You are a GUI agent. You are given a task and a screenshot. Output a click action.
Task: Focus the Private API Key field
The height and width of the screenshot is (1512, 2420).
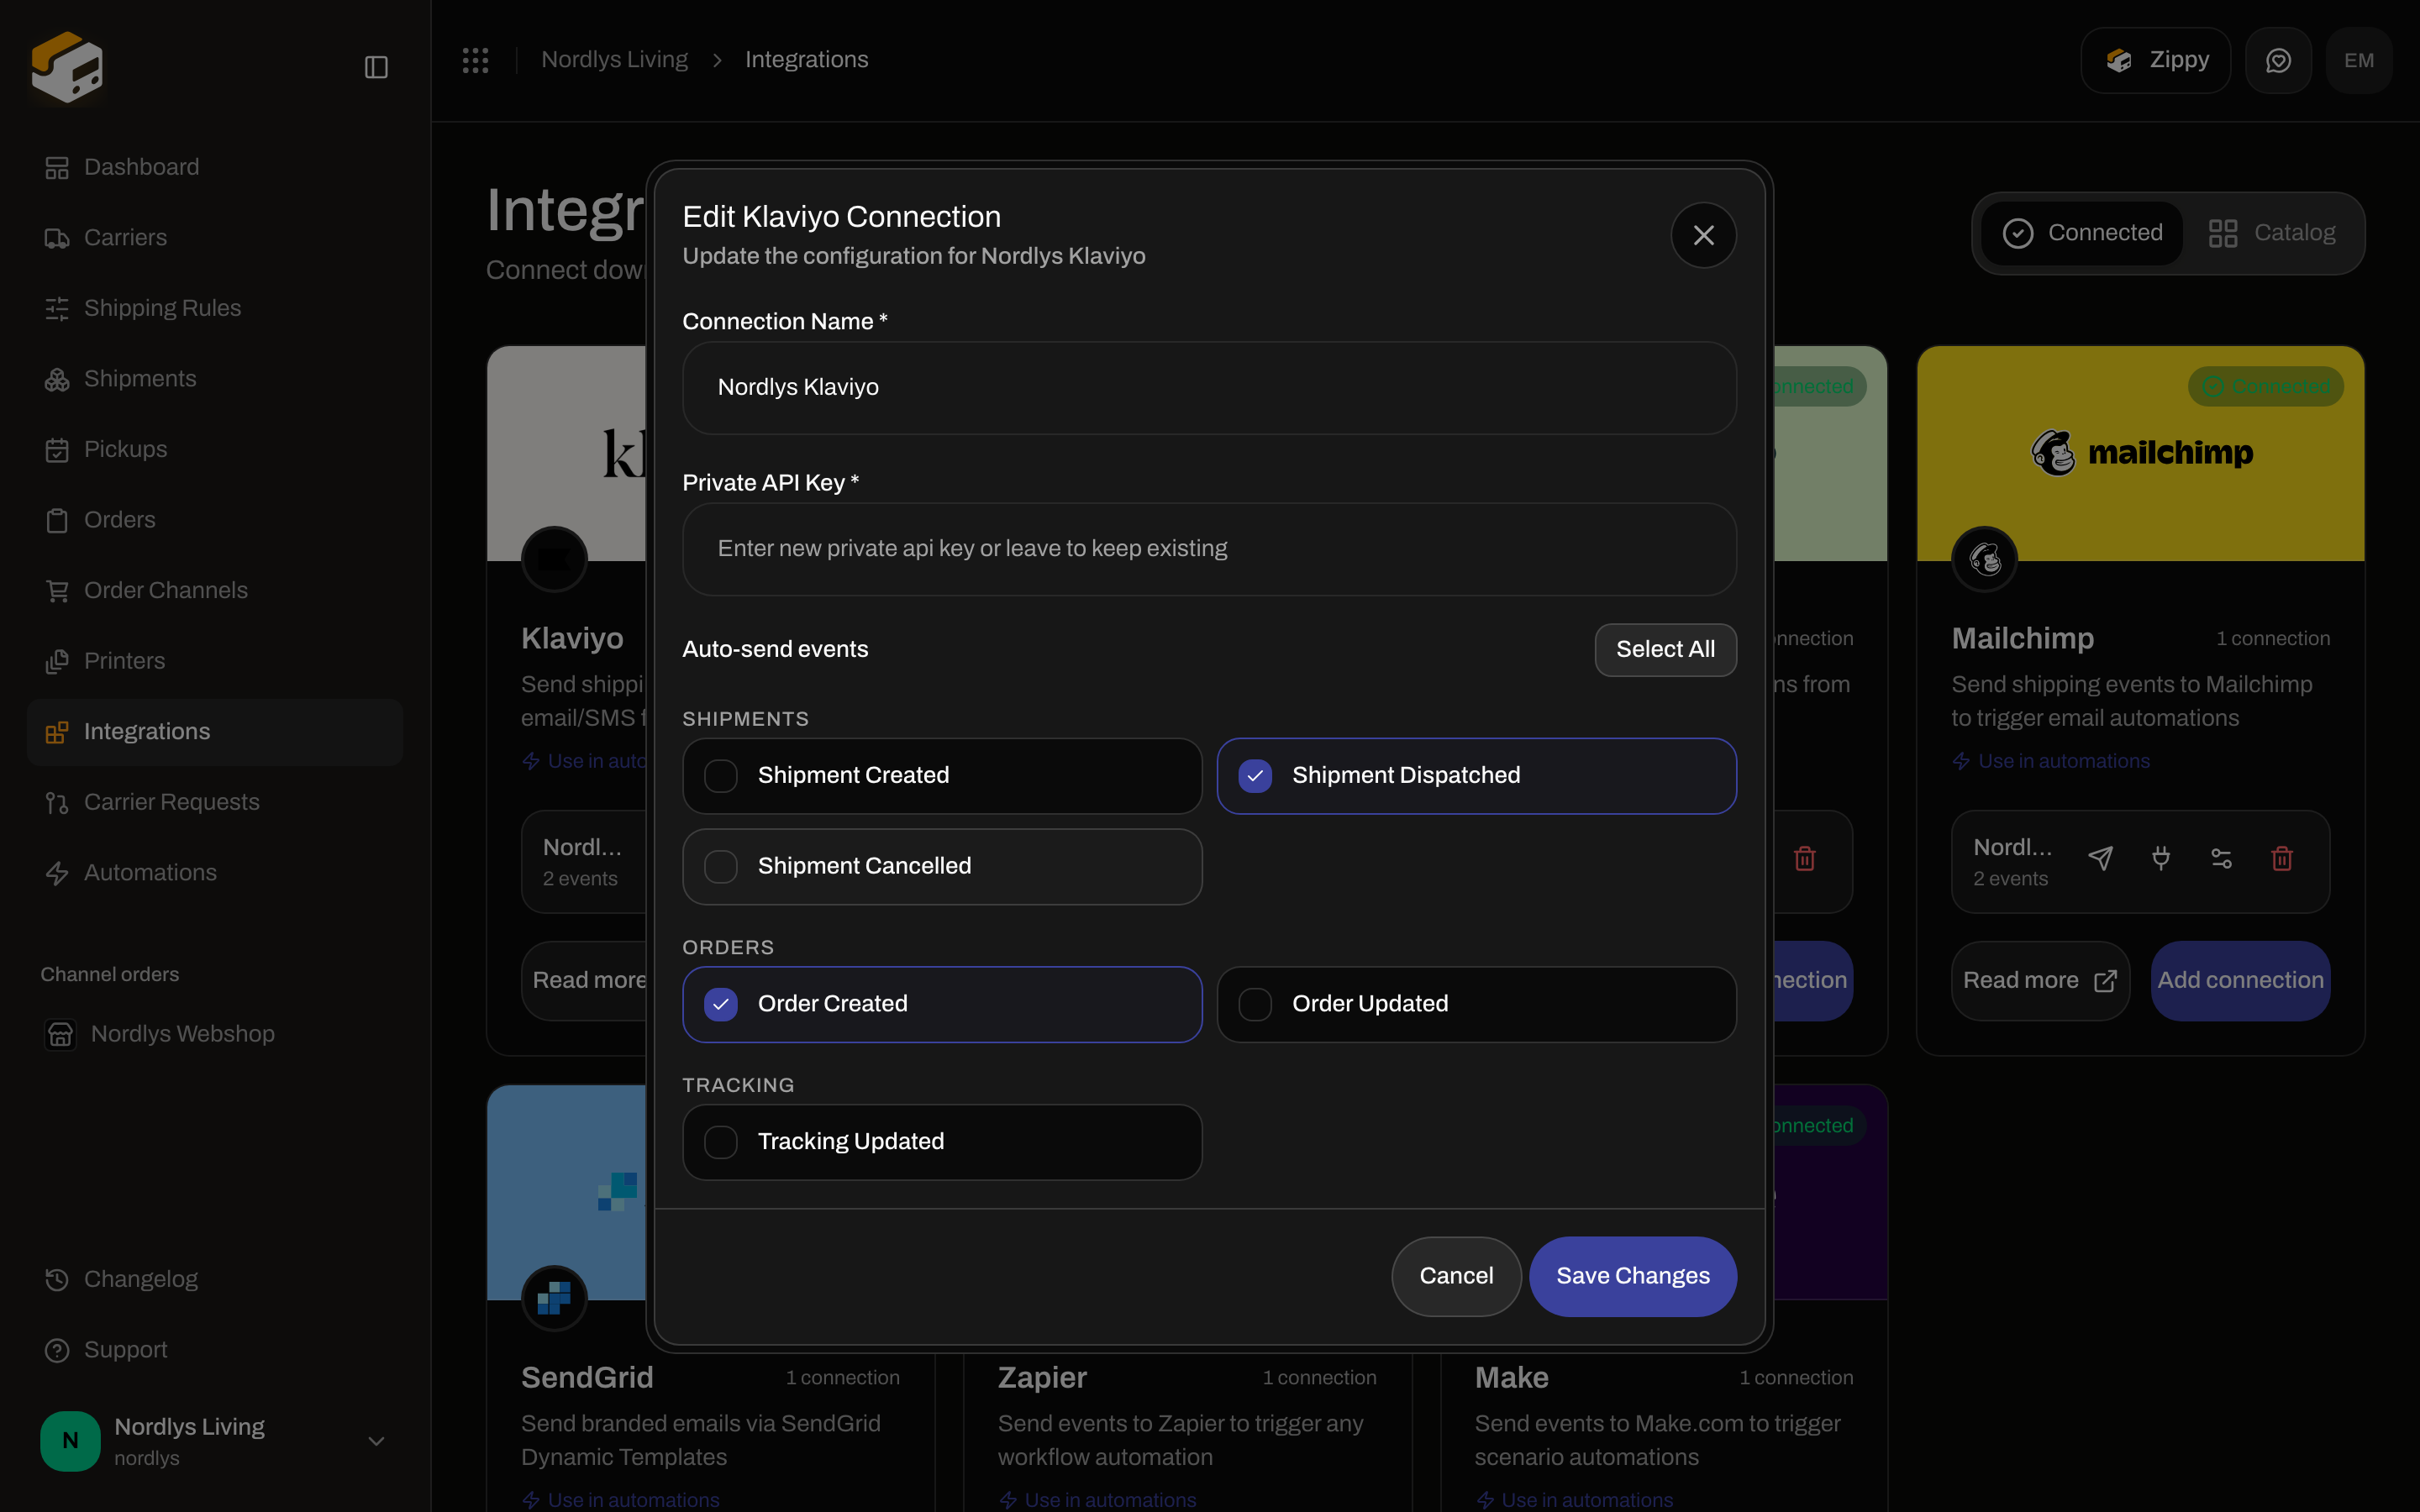pos(1209,549)
